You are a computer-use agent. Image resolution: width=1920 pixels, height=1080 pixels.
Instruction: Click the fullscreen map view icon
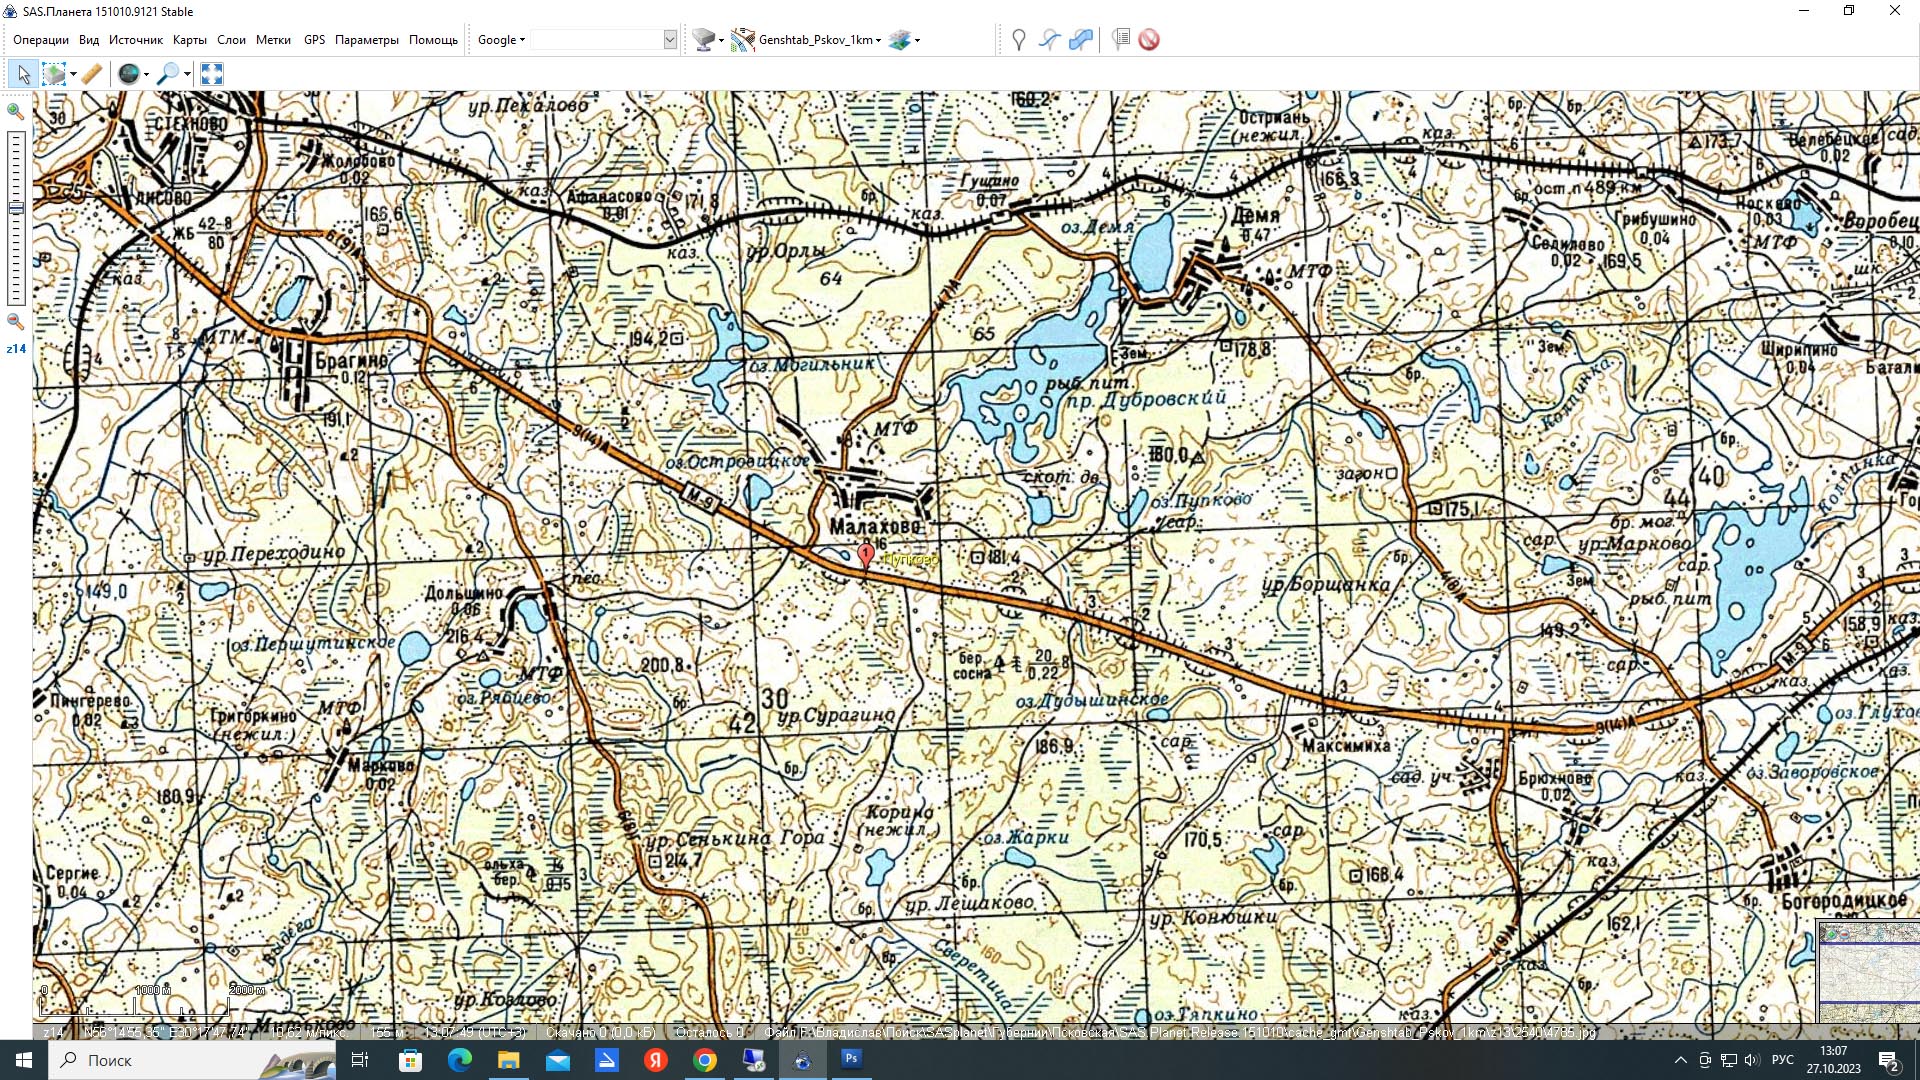[x=212, y=74]
